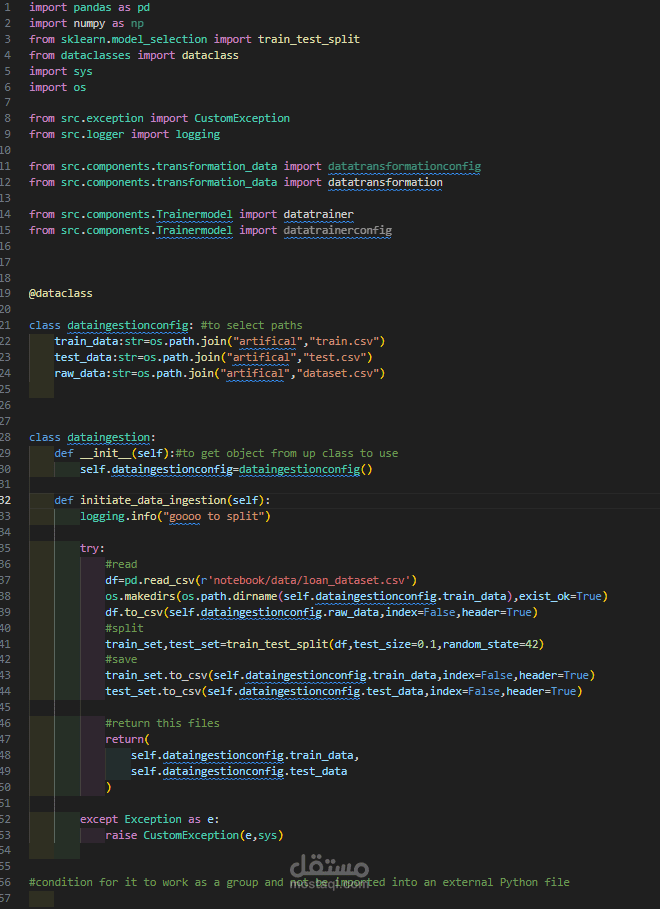Click the imported name 'datatrainerconfig'
This screenshot has width=660, height=909.
click(338, 230)
